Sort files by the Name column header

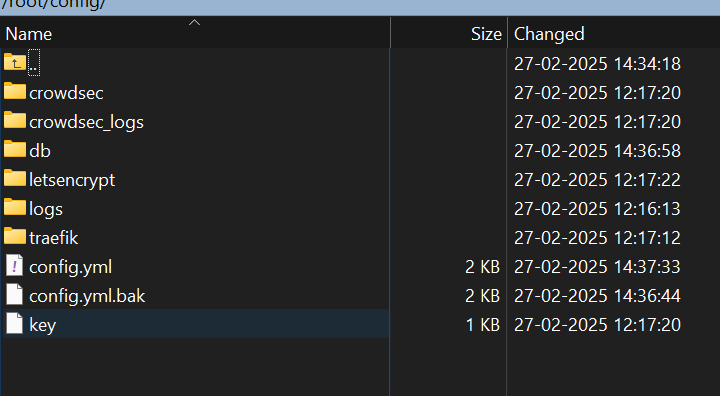[x=195, y=34]
